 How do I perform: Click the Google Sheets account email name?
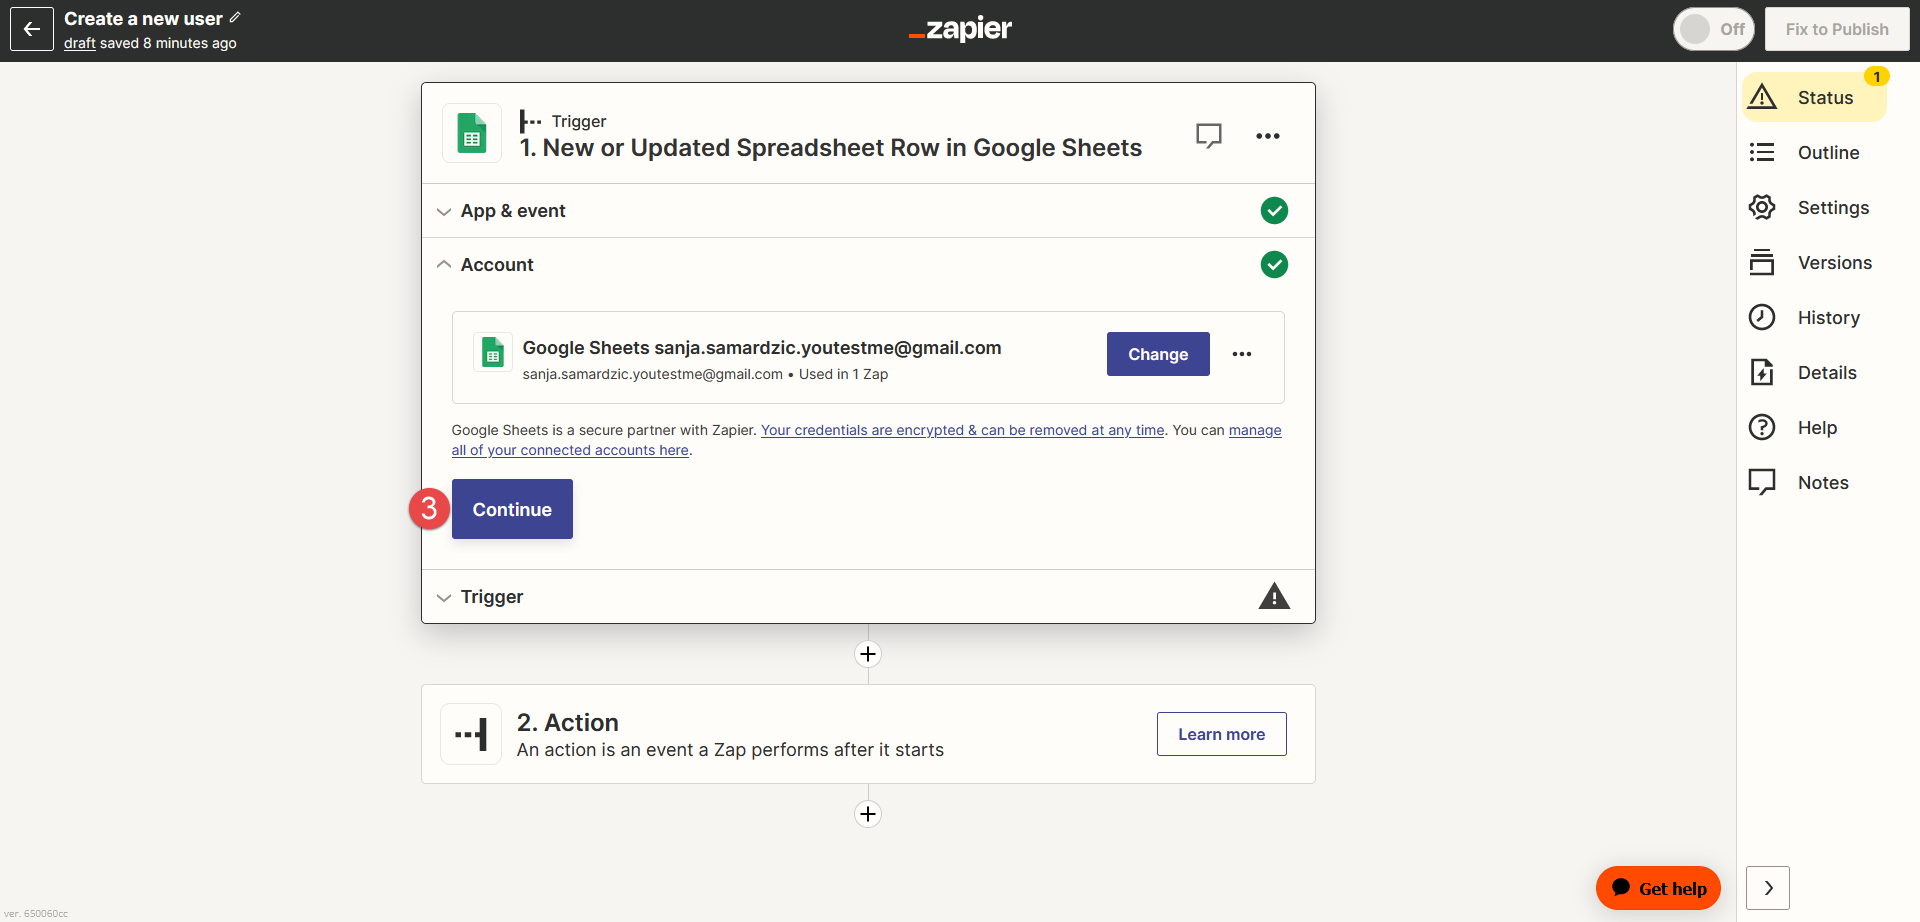762,348
